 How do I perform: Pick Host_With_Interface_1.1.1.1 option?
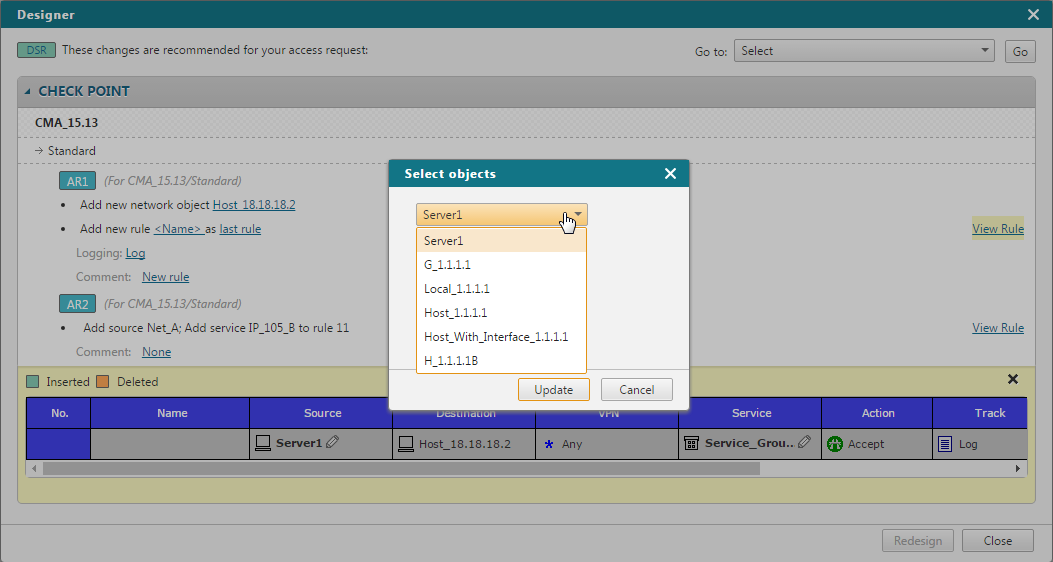[x=495, y=337]
